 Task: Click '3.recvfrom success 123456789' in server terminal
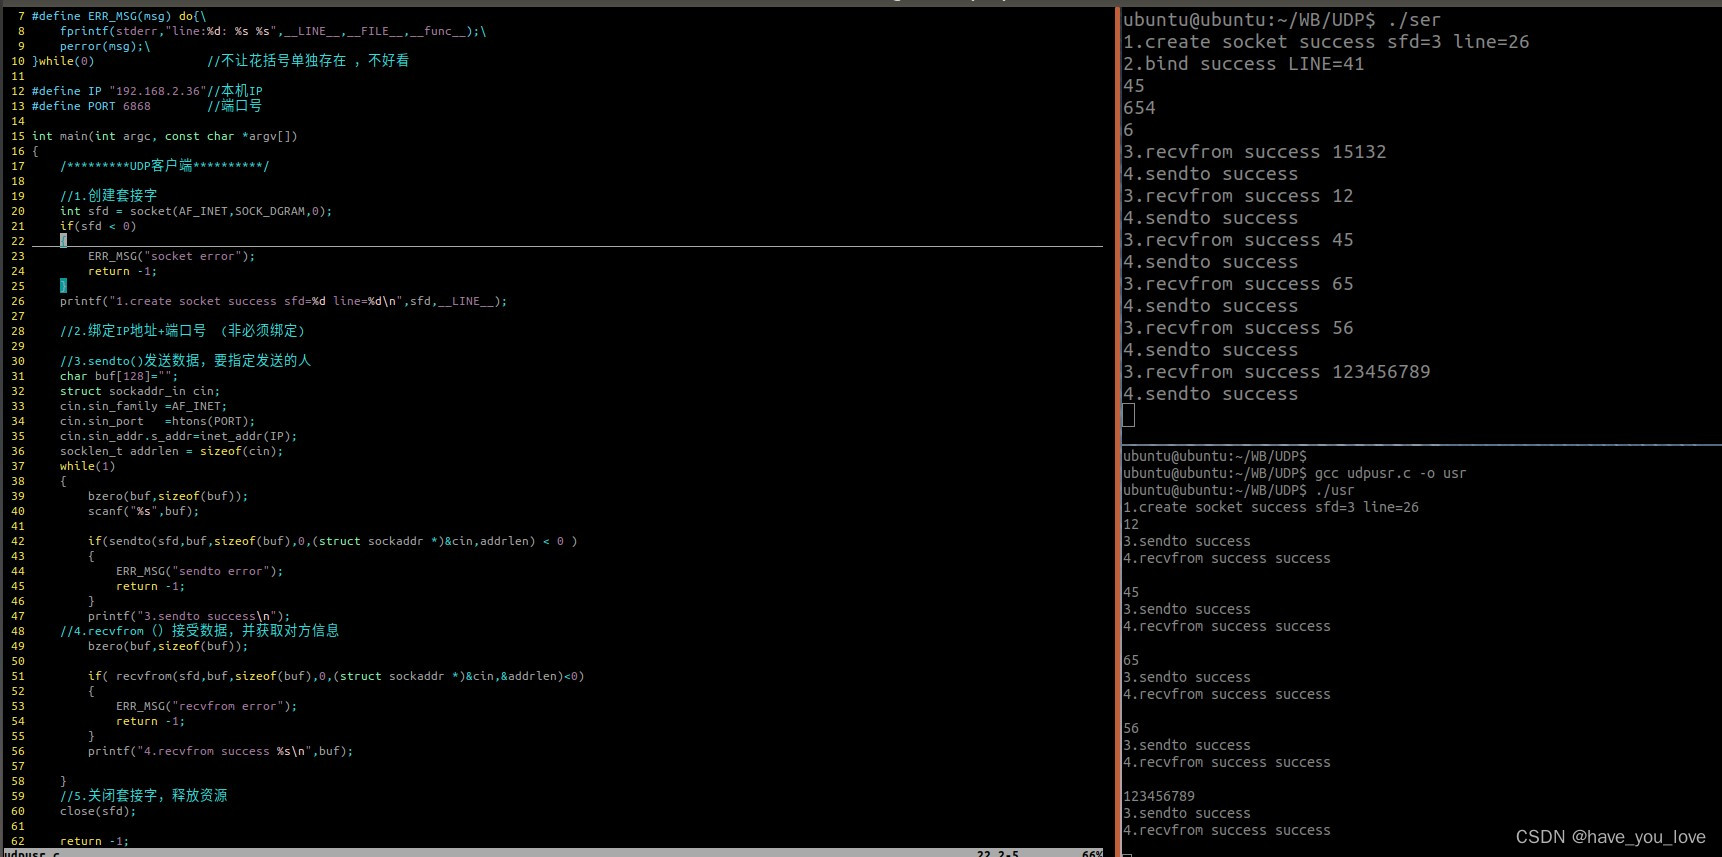tap(1276, 372)
